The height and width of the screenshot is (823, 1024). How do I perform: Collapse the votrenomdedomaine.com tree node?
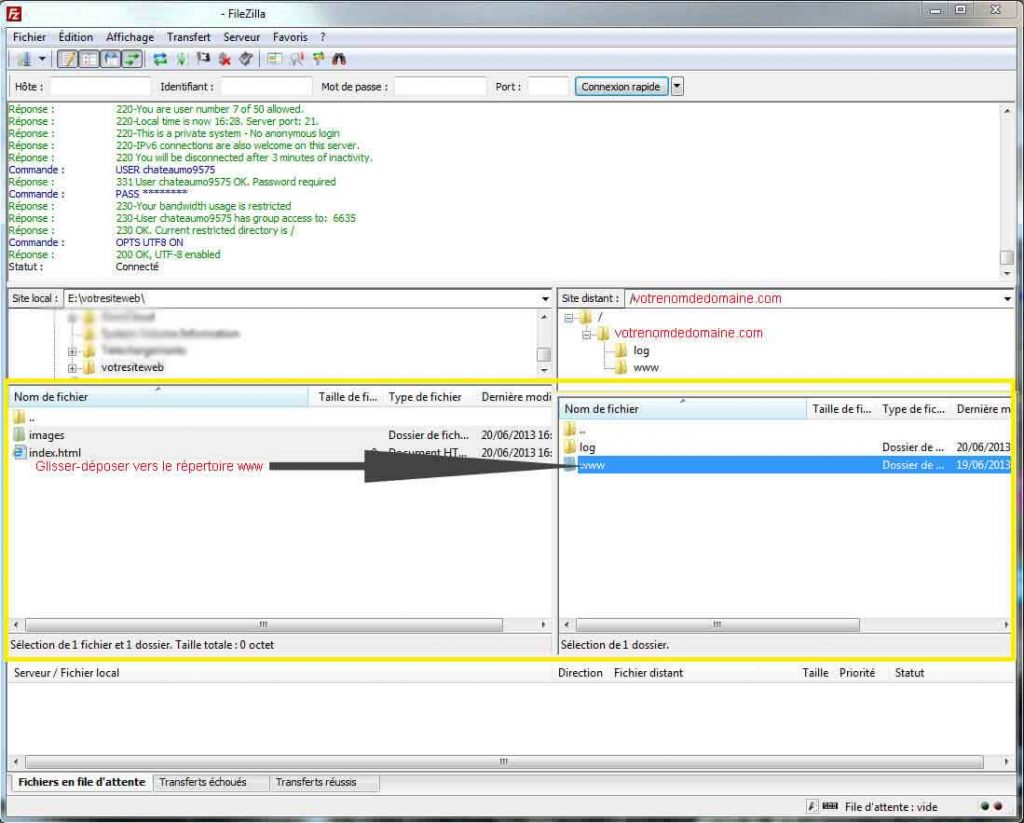[x=586, y=334]
